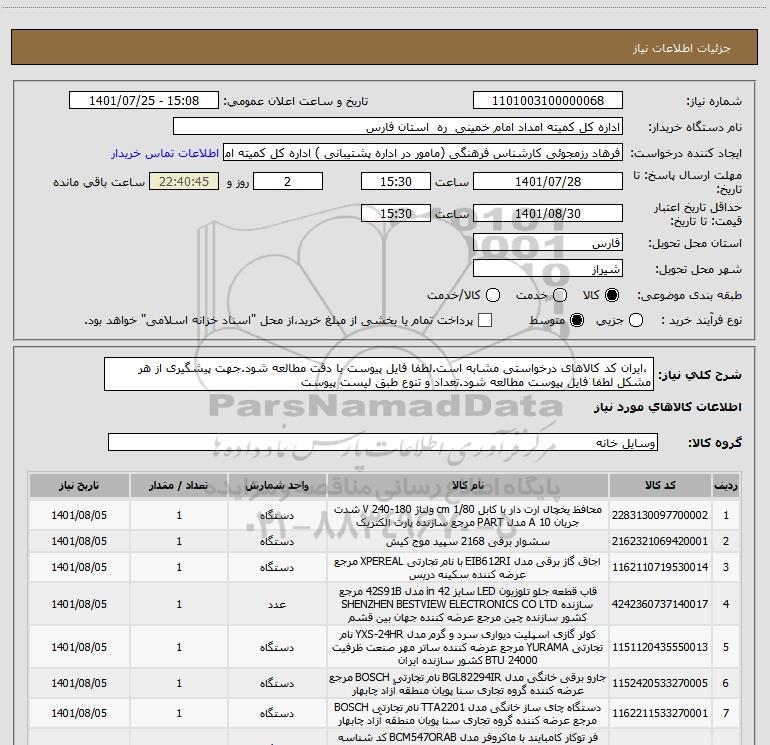Viewport: 770px width, 745px height.
Task: Click the goods group field وسایل خانه
Action: click(x=383, y=442)
